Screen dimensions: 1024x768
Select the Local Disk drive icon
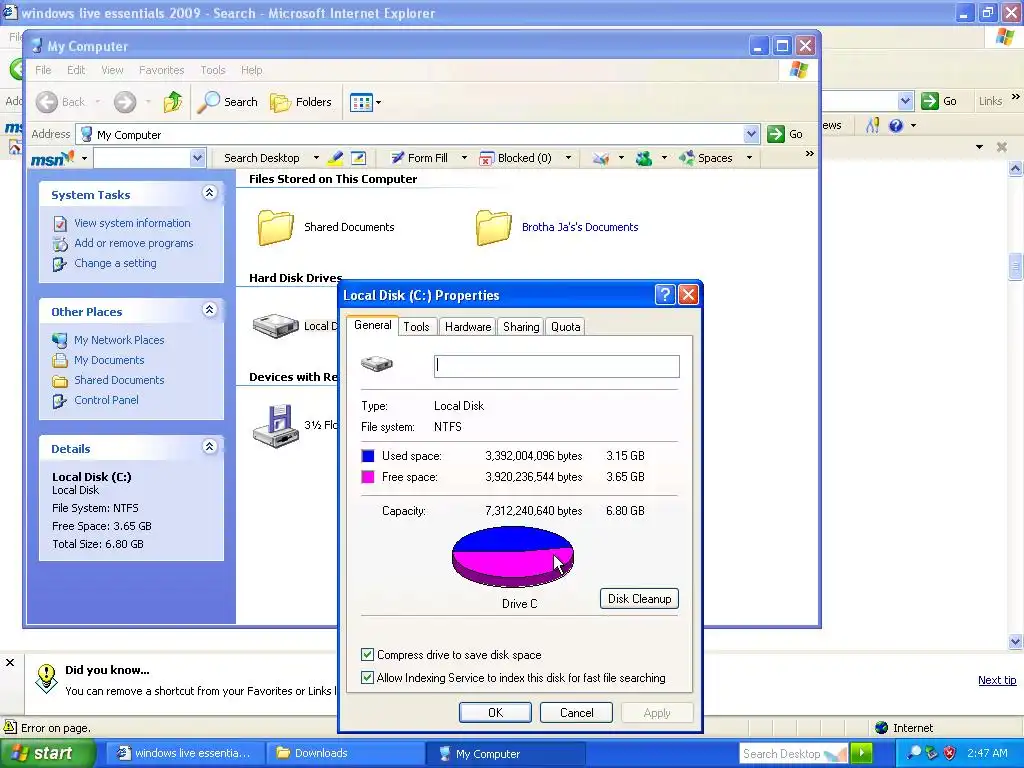pyautogui.click(x=276, y=326)
